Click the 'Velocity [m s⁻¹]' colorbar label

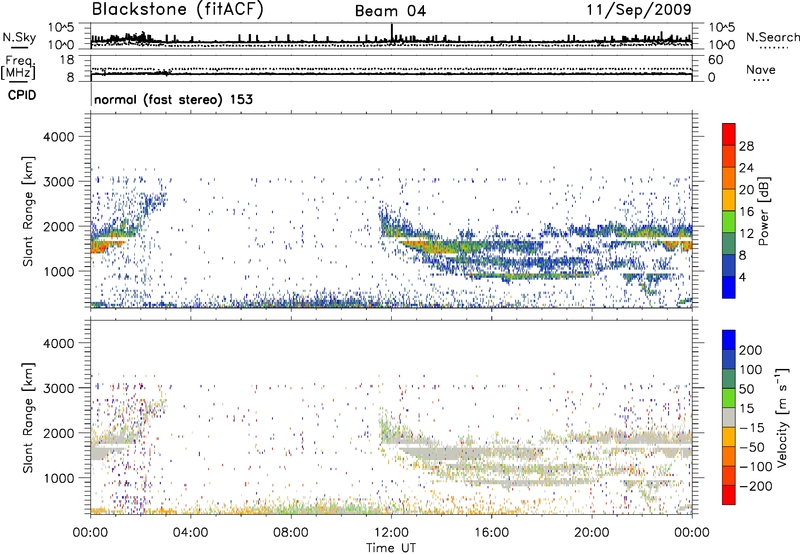(782, 417)
